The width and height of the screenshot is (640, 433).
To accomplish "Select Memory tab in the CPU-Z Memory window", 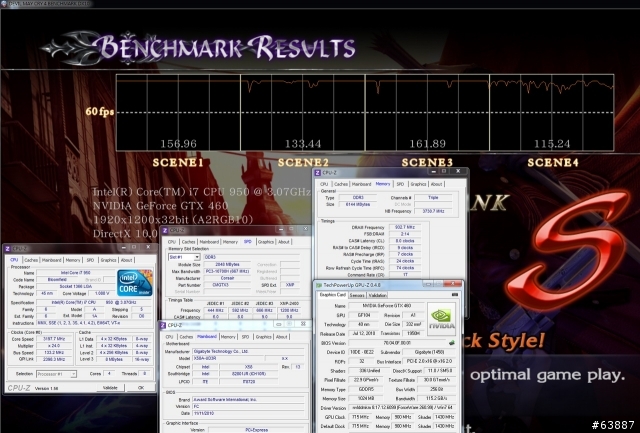I will click(383, 184).
